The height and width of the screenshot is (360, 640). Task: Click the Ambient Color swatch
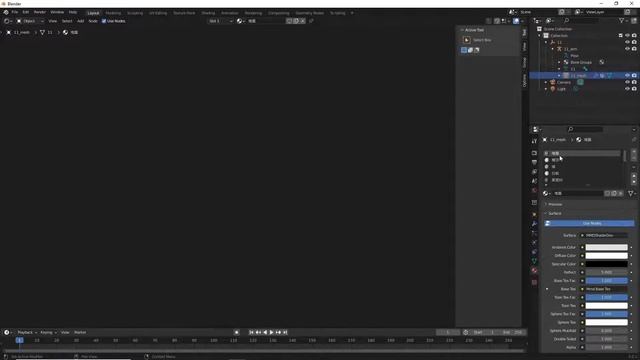pos(607,247)
